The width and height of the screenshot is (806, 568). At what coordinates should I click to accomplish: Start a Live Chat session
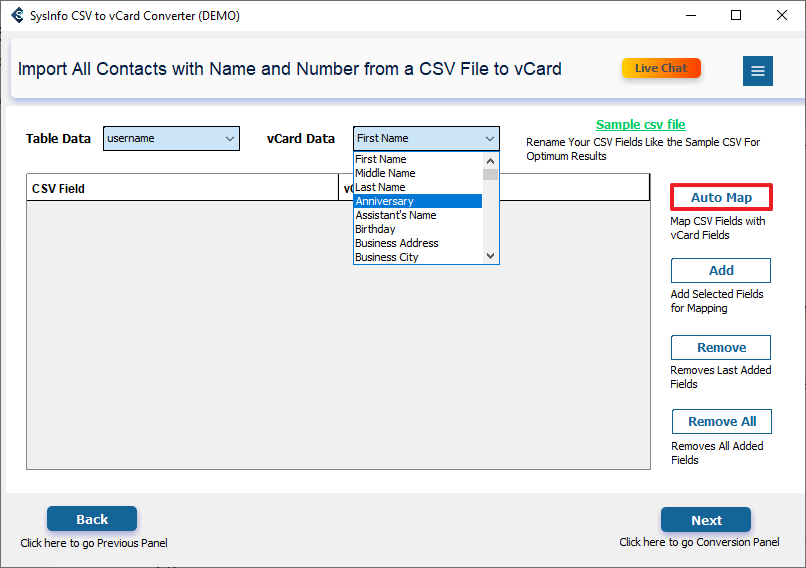click(661, 68)
